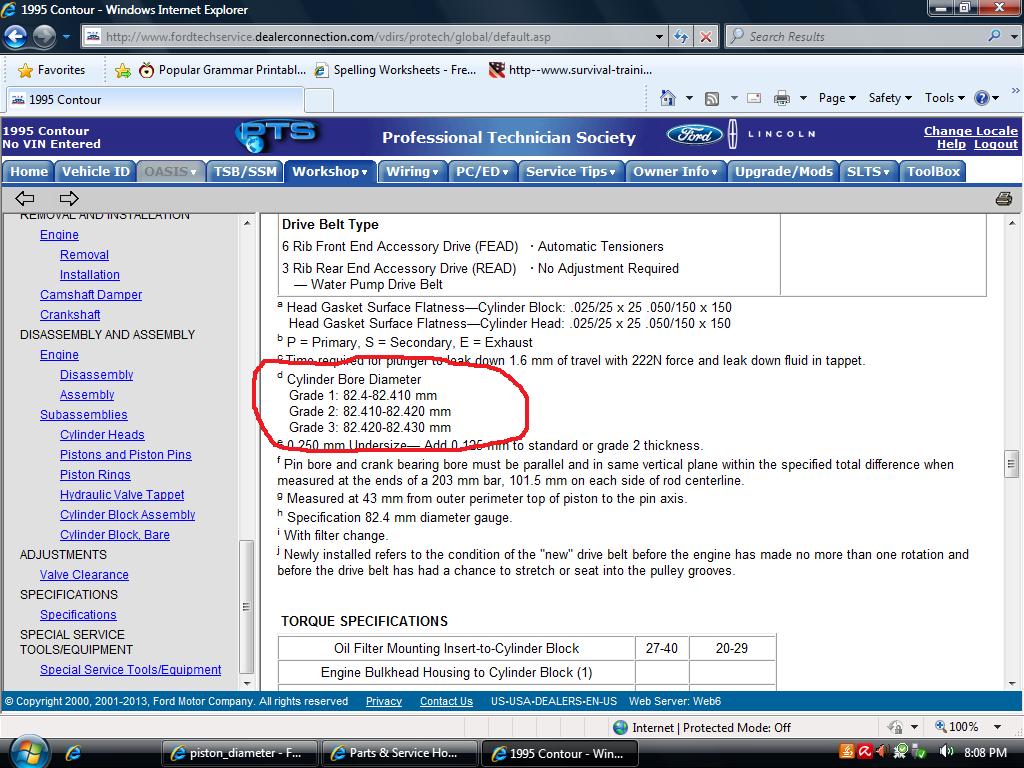
Task: Expand the Service Tips dropdown tab
Action: pyautogui.click(x=571, y=171)
